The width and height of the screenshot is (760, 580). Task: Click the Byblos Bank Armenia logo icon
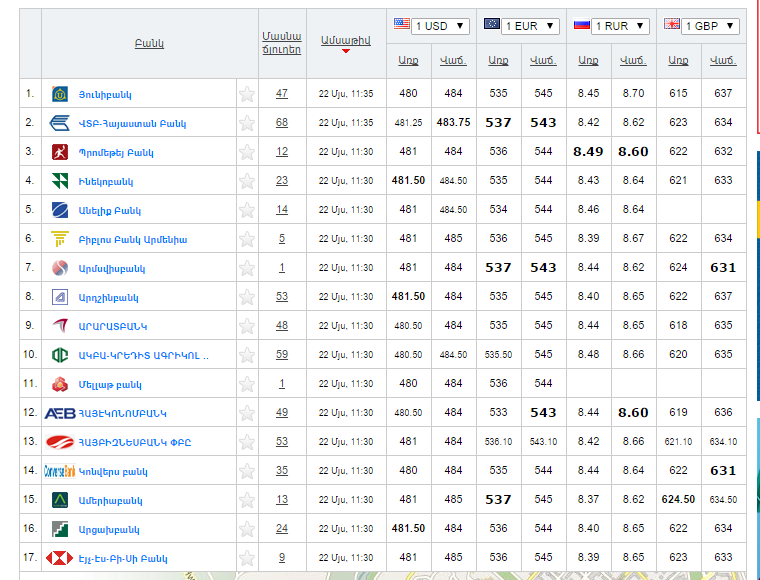pyautogui.click(x=60, y=239)
